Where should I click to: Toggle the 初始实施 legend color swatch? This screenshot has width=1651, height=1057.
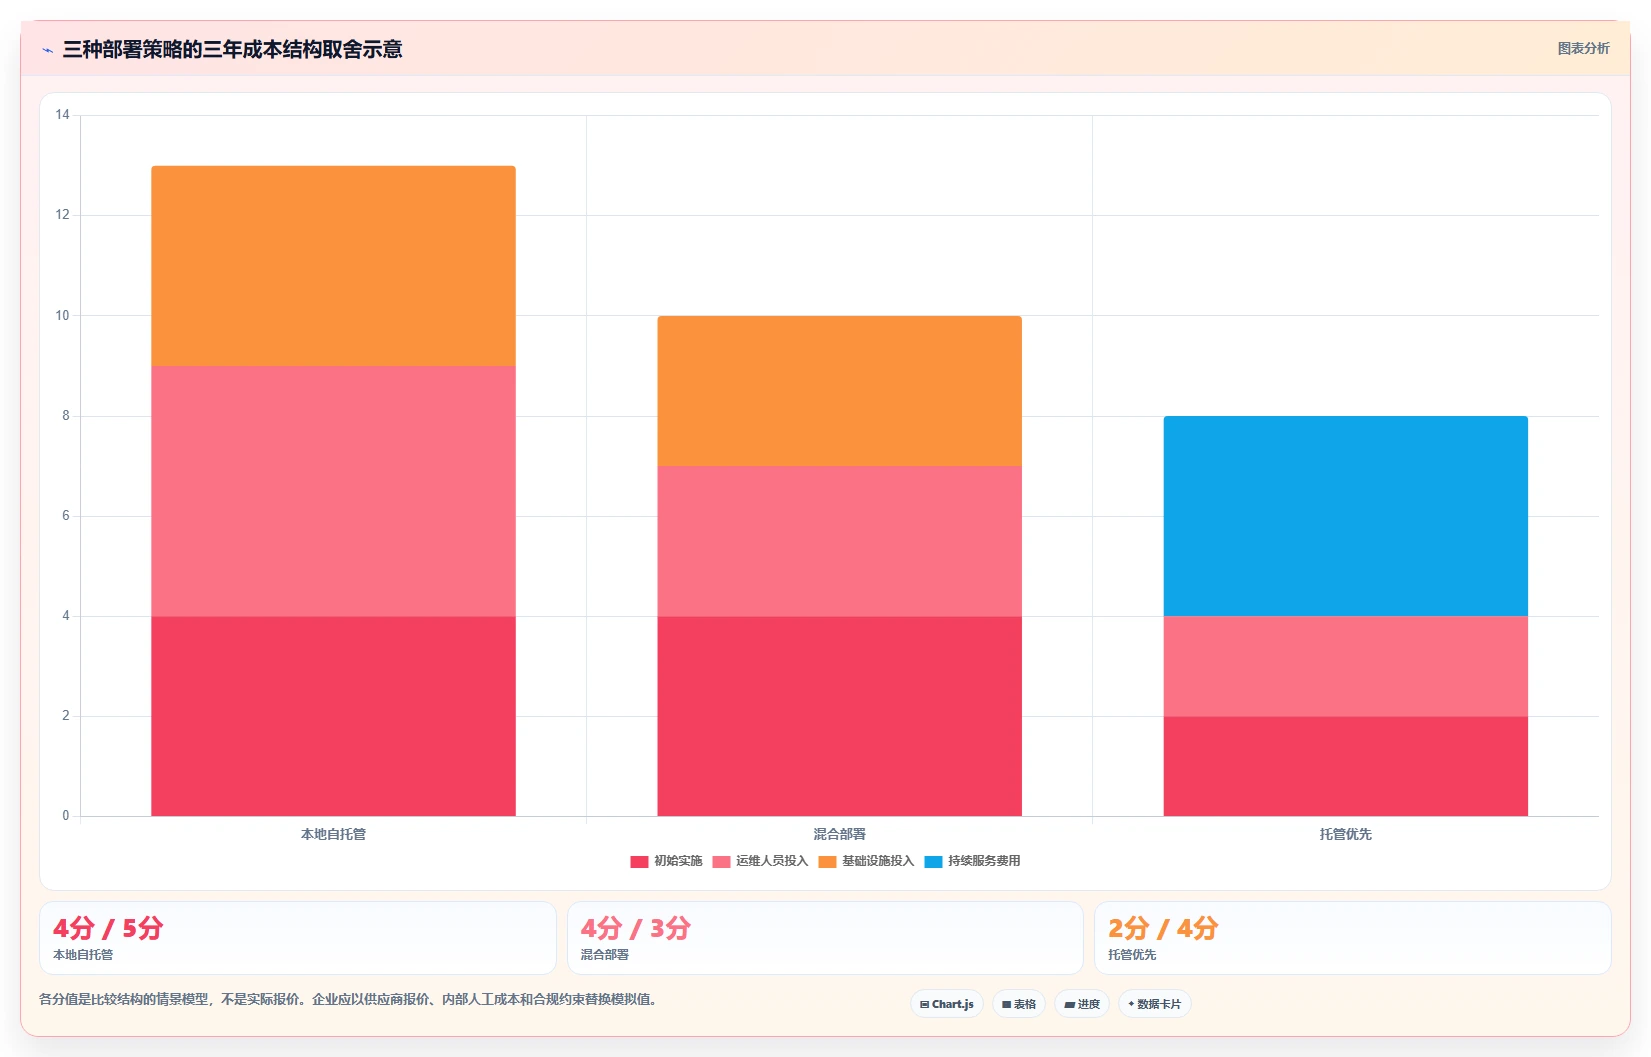[x=639, y=862]
